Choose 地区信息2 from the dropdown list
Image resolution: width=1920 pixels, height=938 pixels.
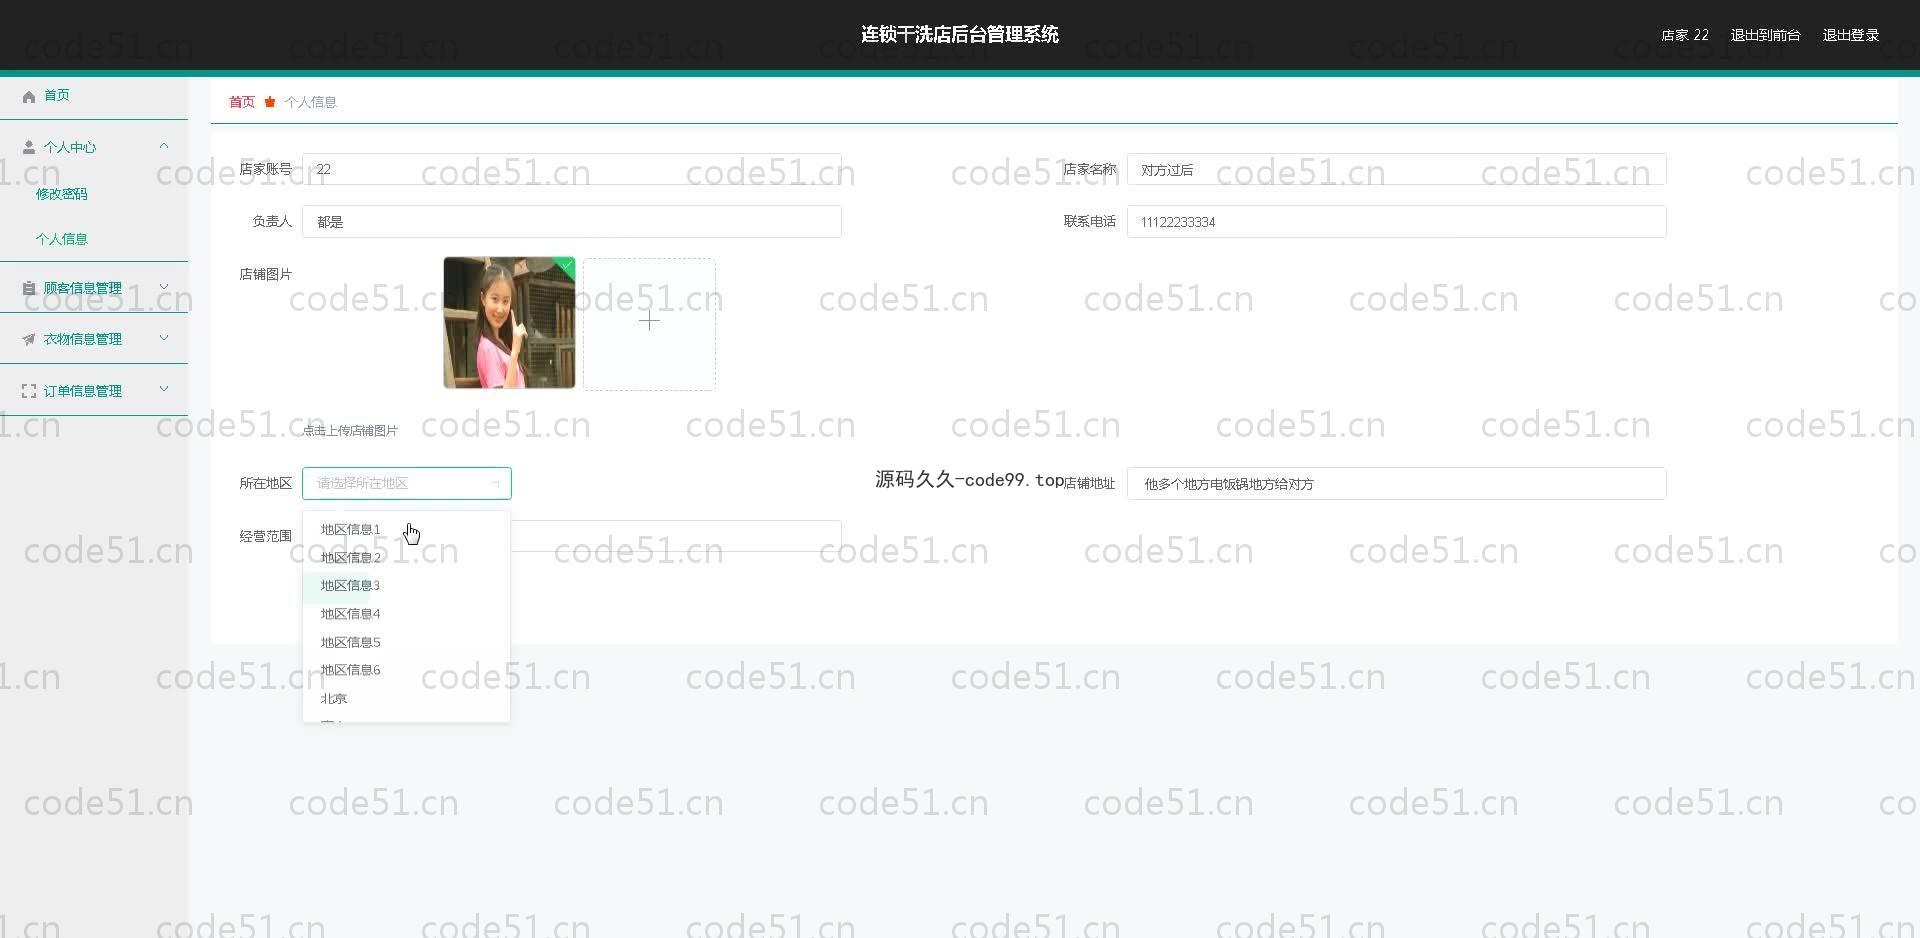click(x=406, y=558)
